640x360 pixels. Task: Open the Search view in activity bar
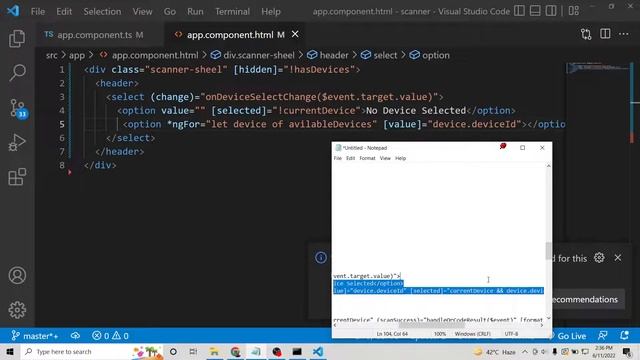pyautogui.click(x=17, y=73)
